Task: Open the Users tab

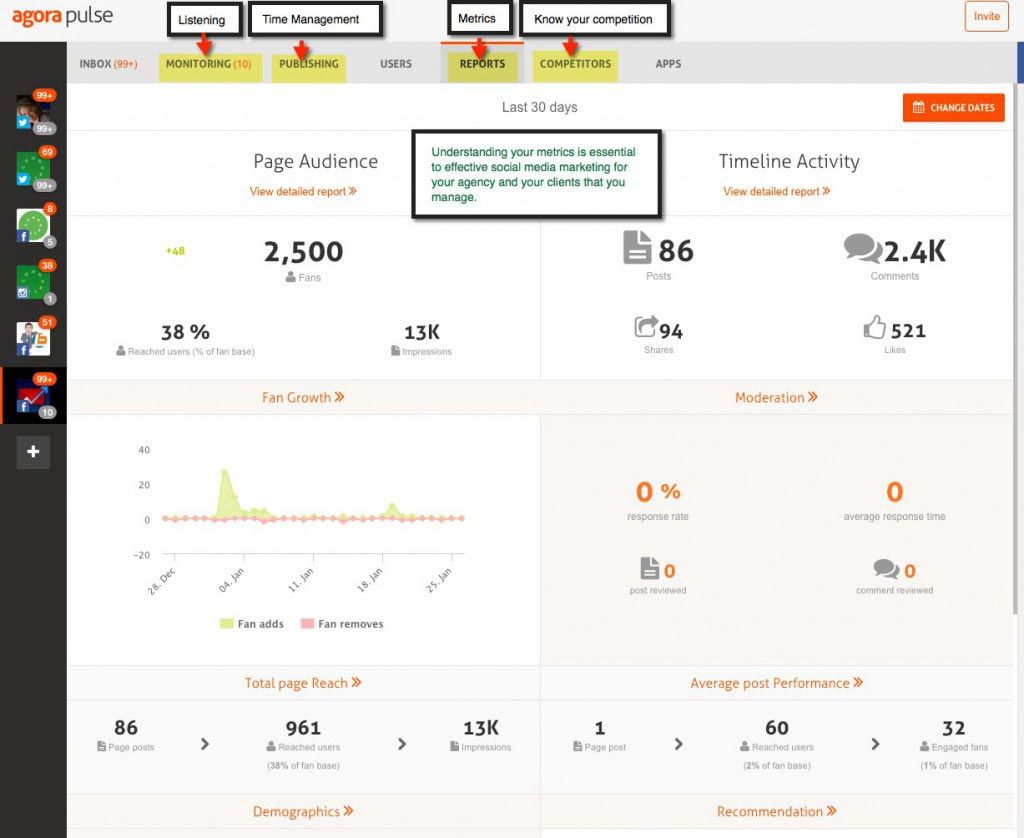Action: click(x=396, y=64)
